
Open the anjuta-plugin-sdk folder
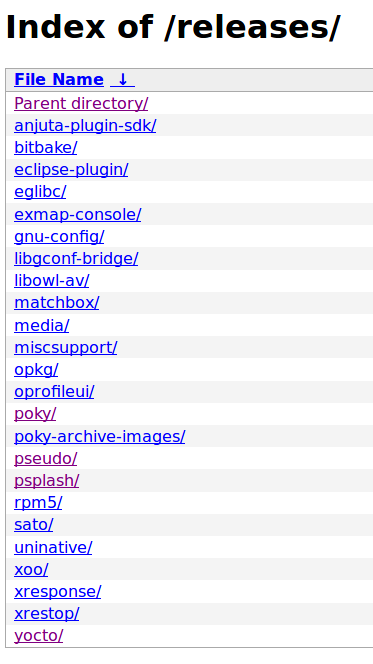click(85, 125)
